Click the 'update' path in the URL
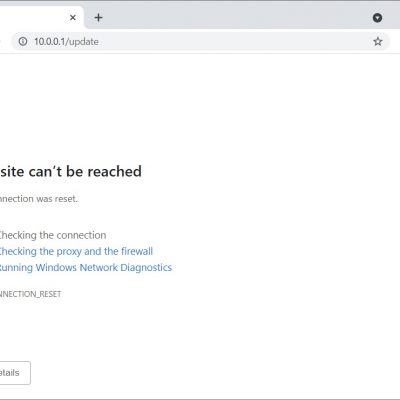This screenshot has height=400, width=400. [x=84, y=42]
